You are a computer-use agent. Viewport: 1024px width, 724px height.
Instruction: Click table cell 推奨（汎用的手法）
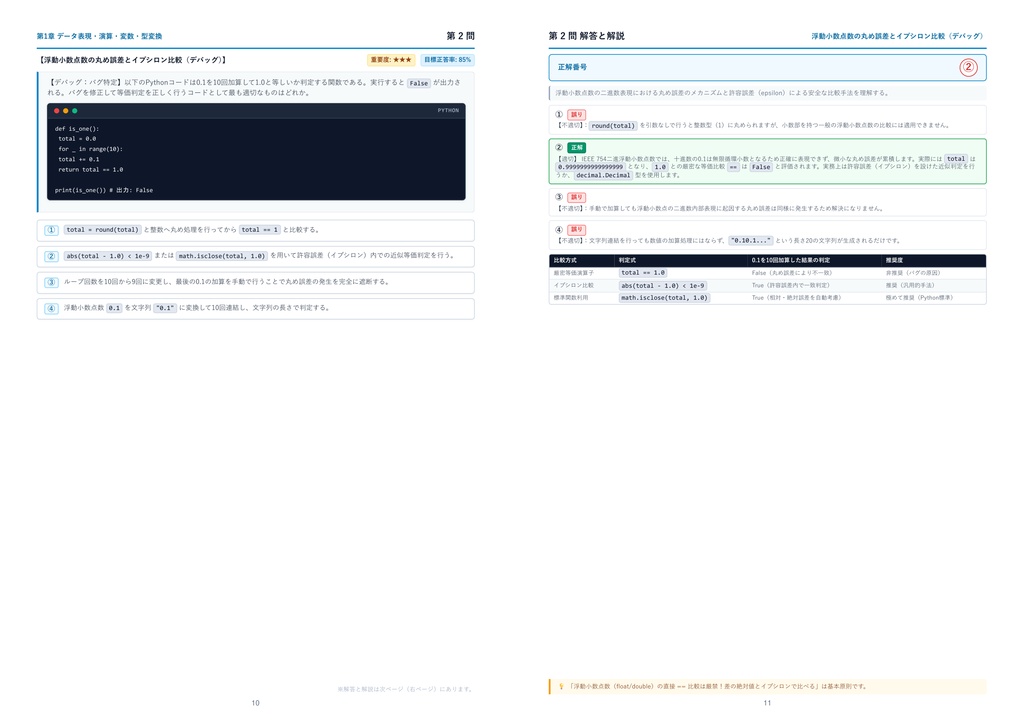910,285
